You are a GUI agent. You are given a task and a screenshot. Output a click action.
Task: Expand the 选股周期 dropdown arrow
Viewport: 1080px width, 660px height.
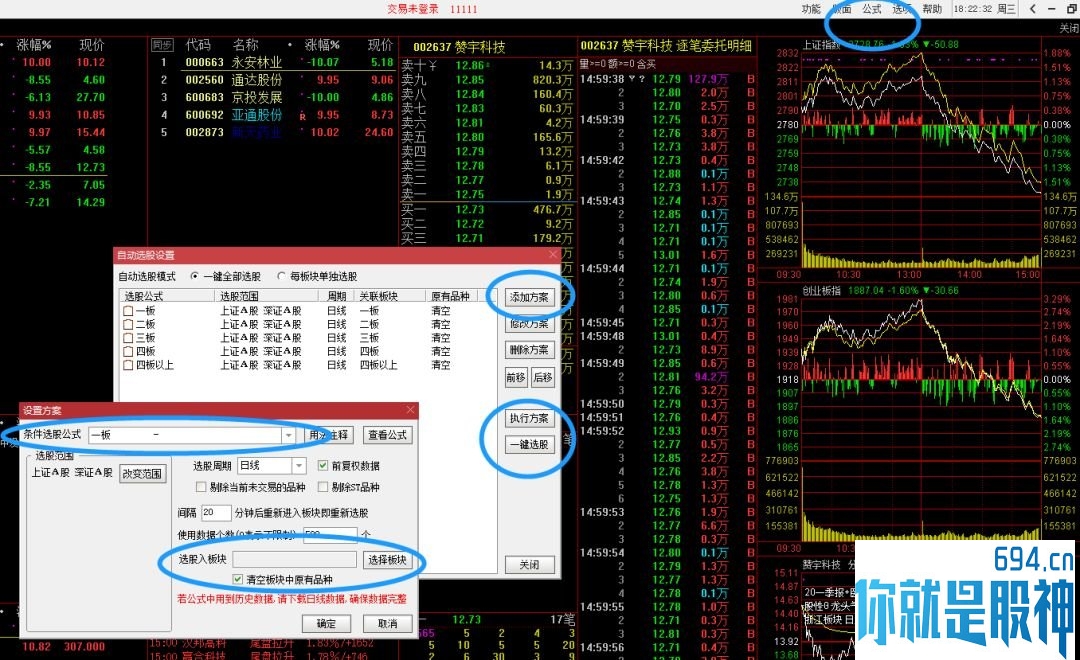point(299,466)
